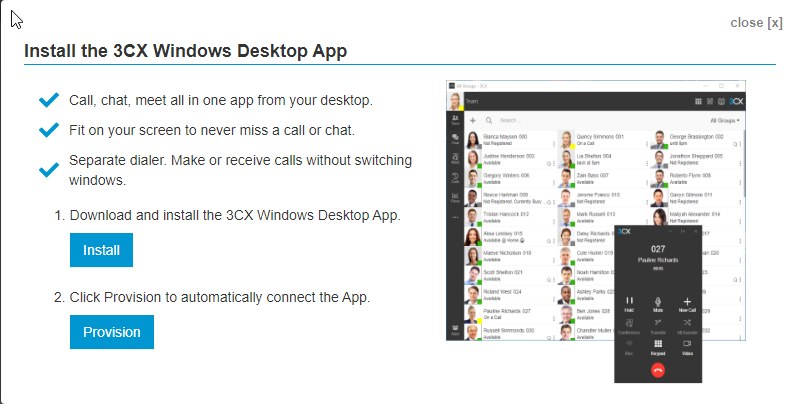The width and height of the screenshot is (787, 404).
Task: Close the dialog via close [x]
Action: (x=756, y=23)
